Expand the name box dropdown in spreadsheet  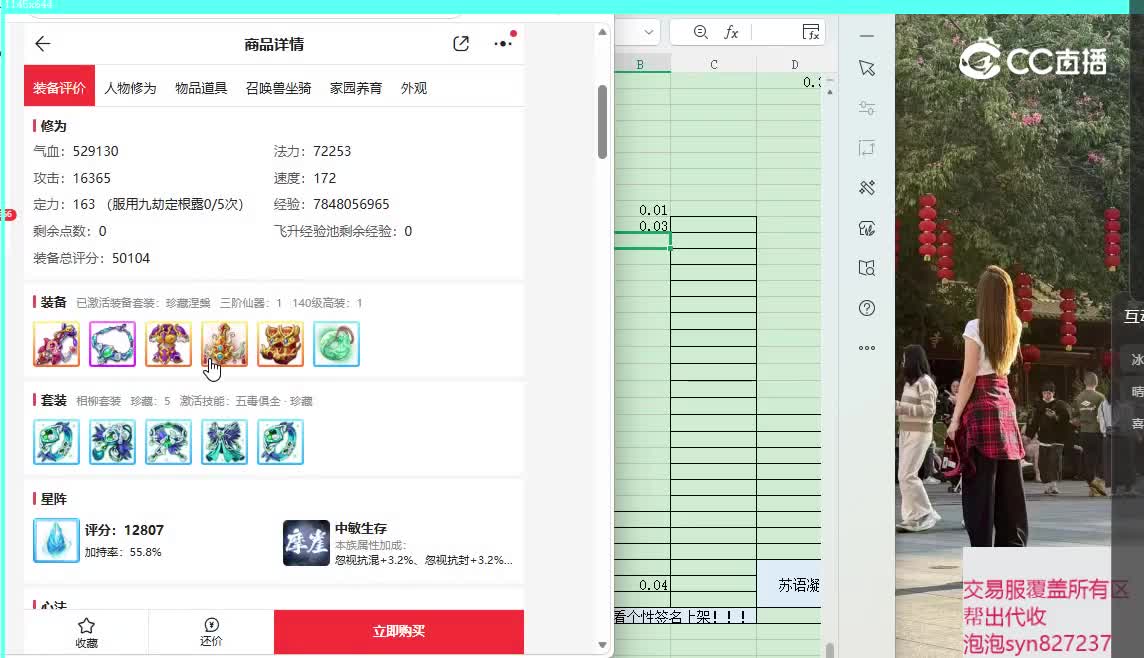649,32
